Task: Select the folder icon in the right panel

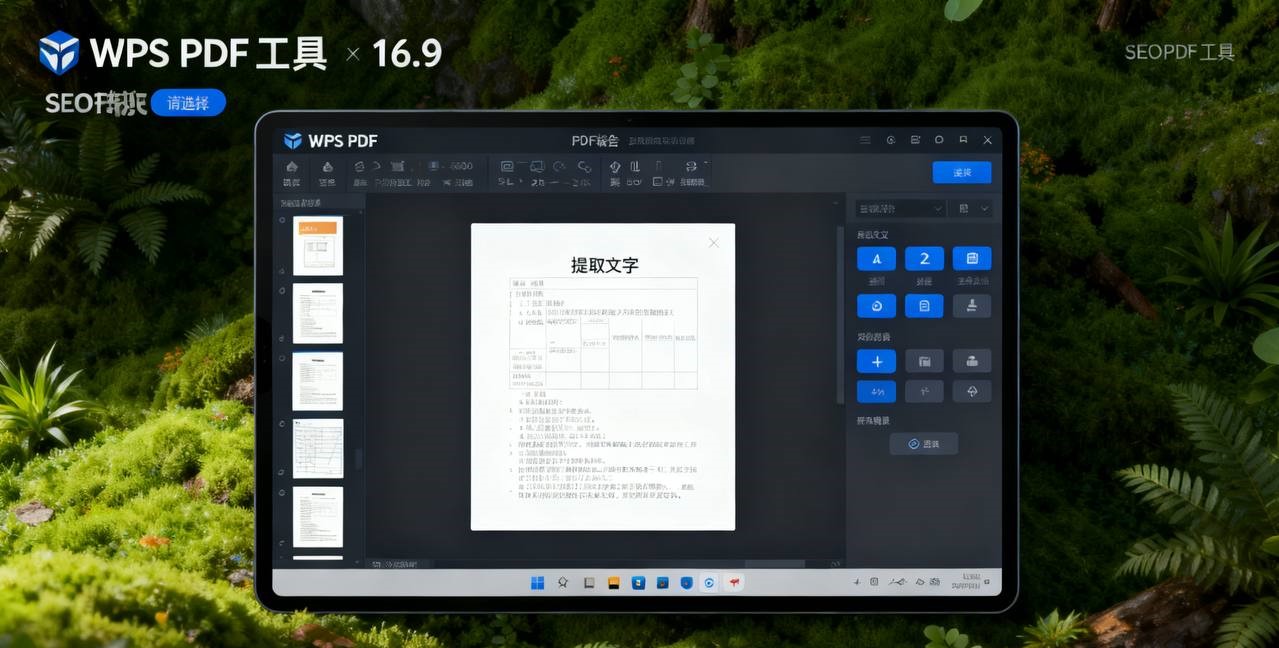Action: [923, 360]
